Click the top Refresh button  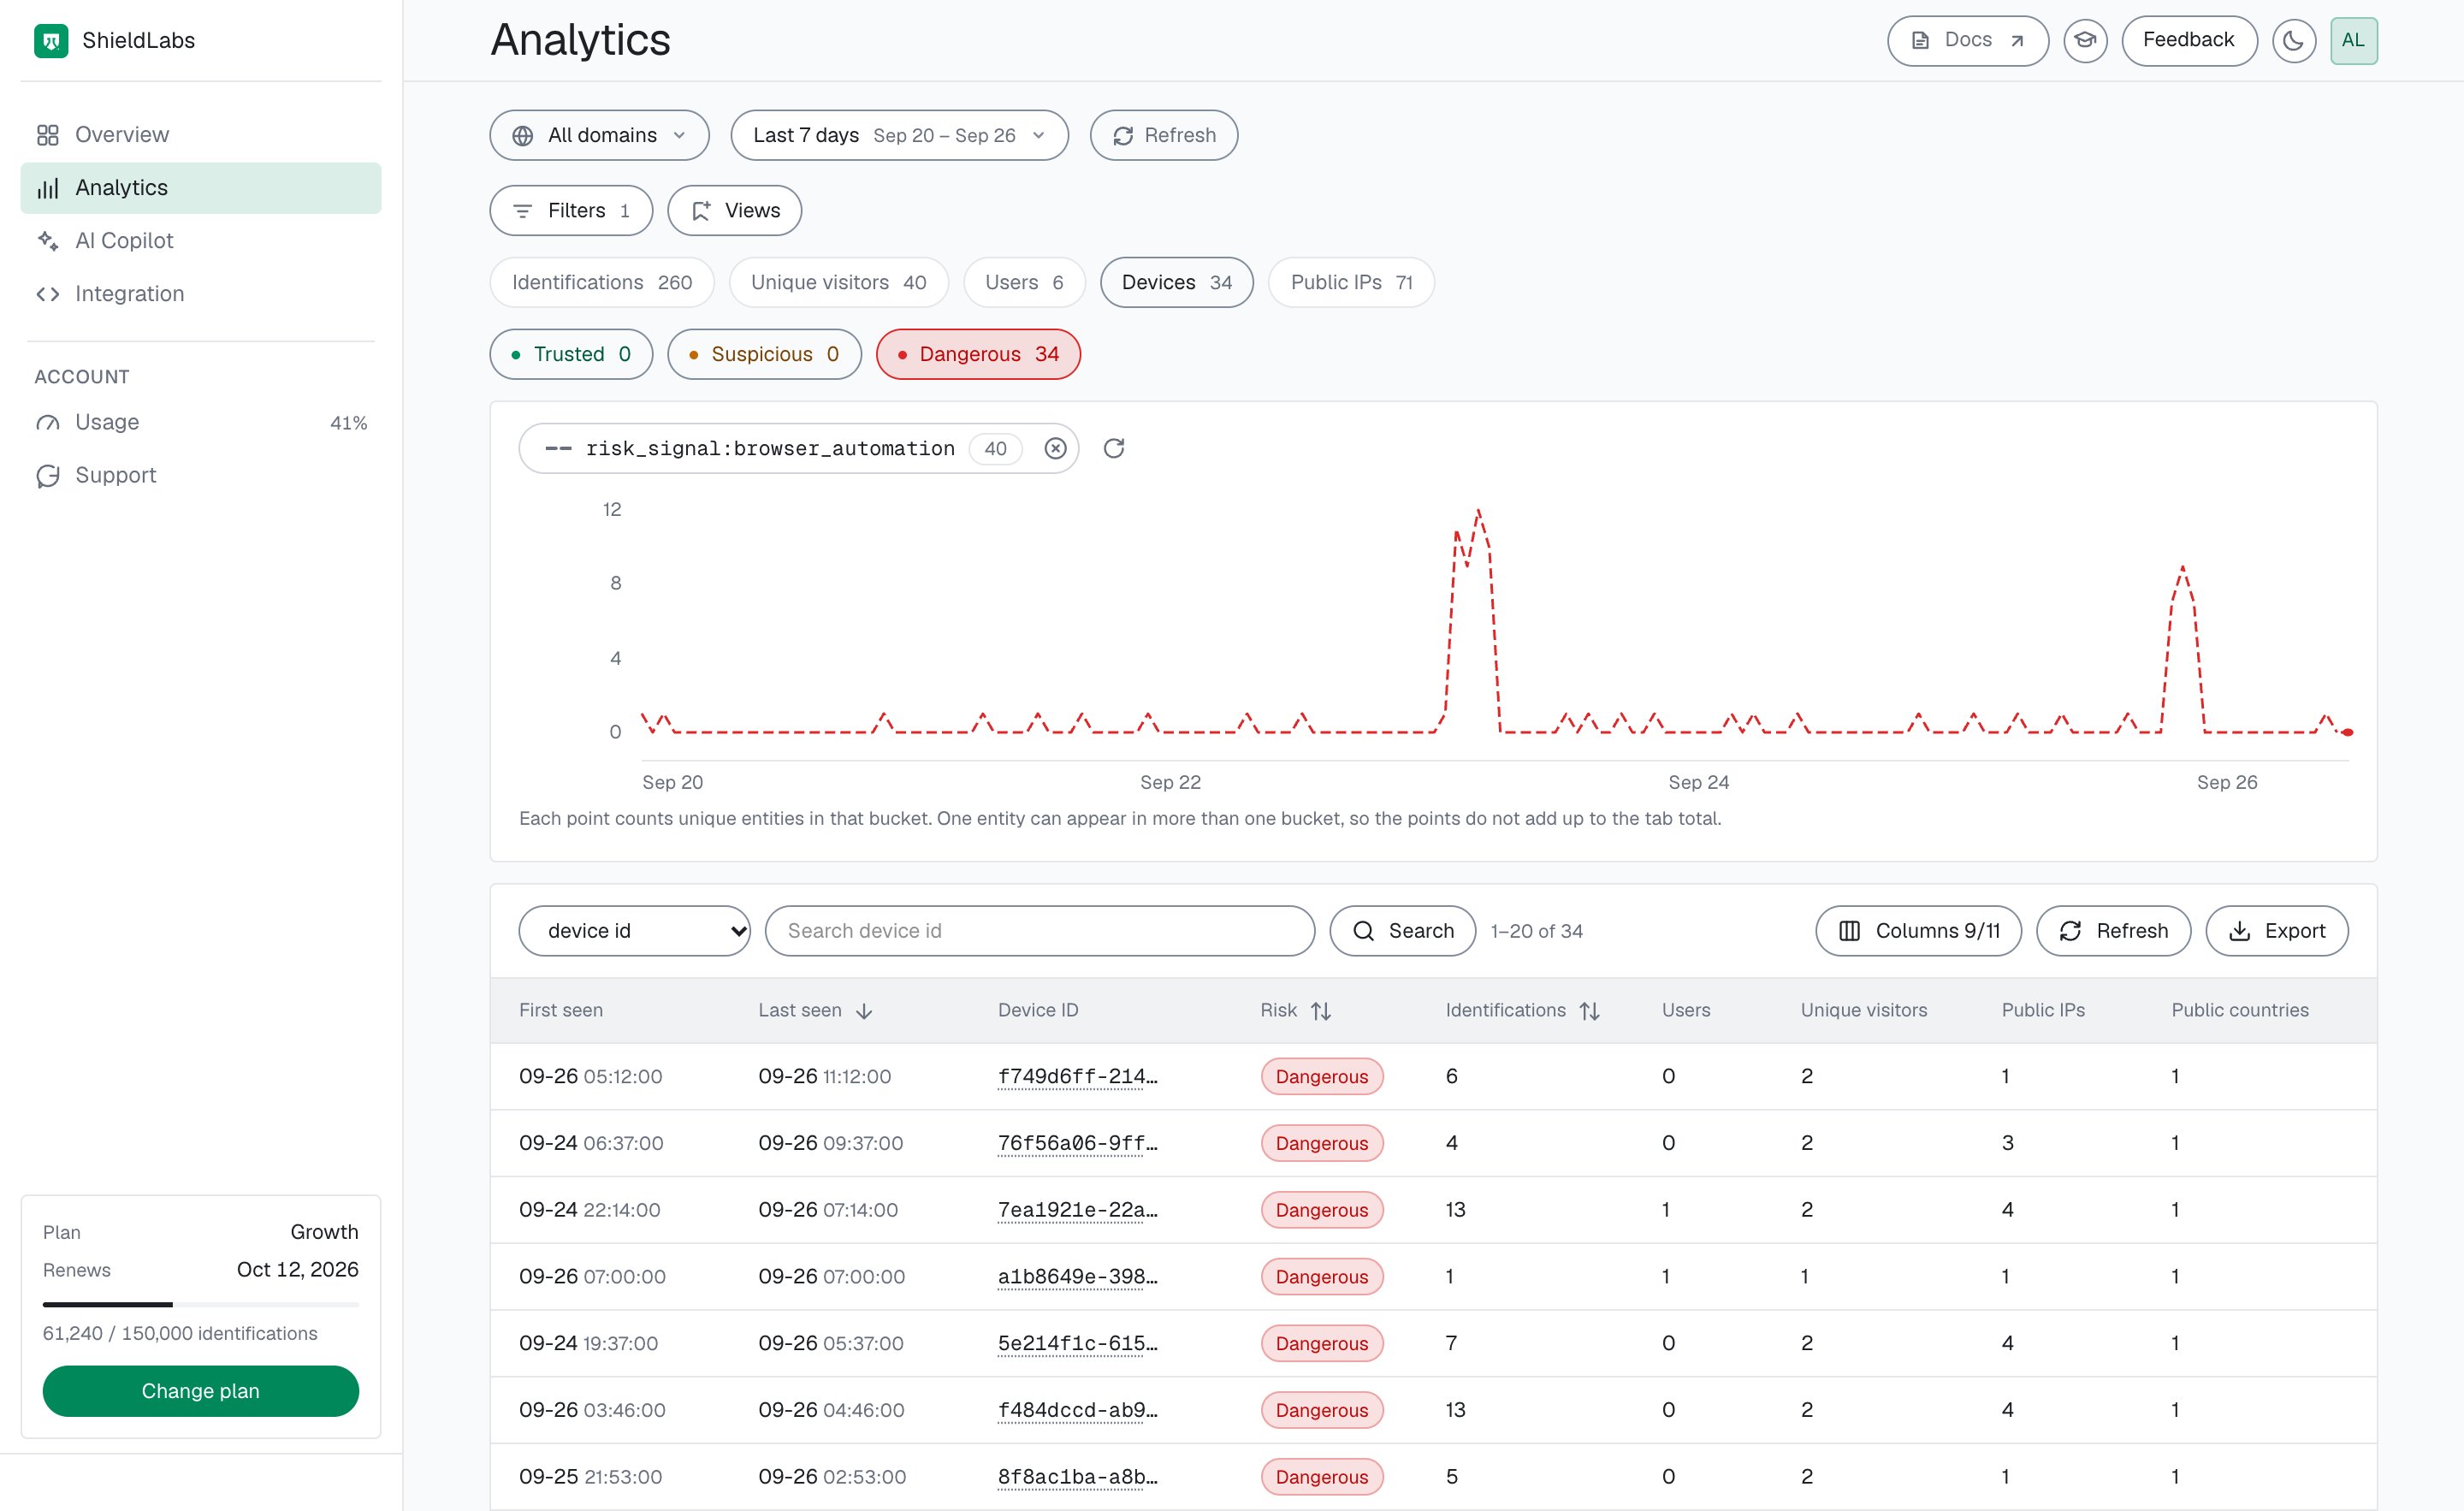click(x=1163, y=135)
